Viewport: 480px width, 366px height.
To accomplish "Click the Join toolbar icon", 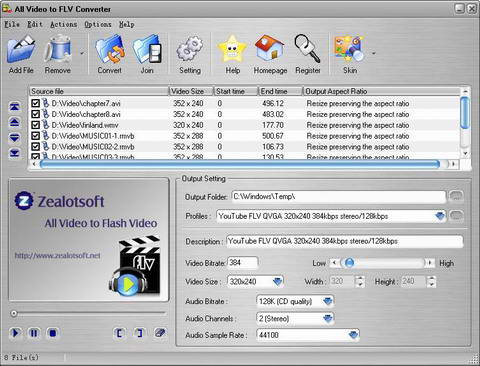I will point(147,50).
